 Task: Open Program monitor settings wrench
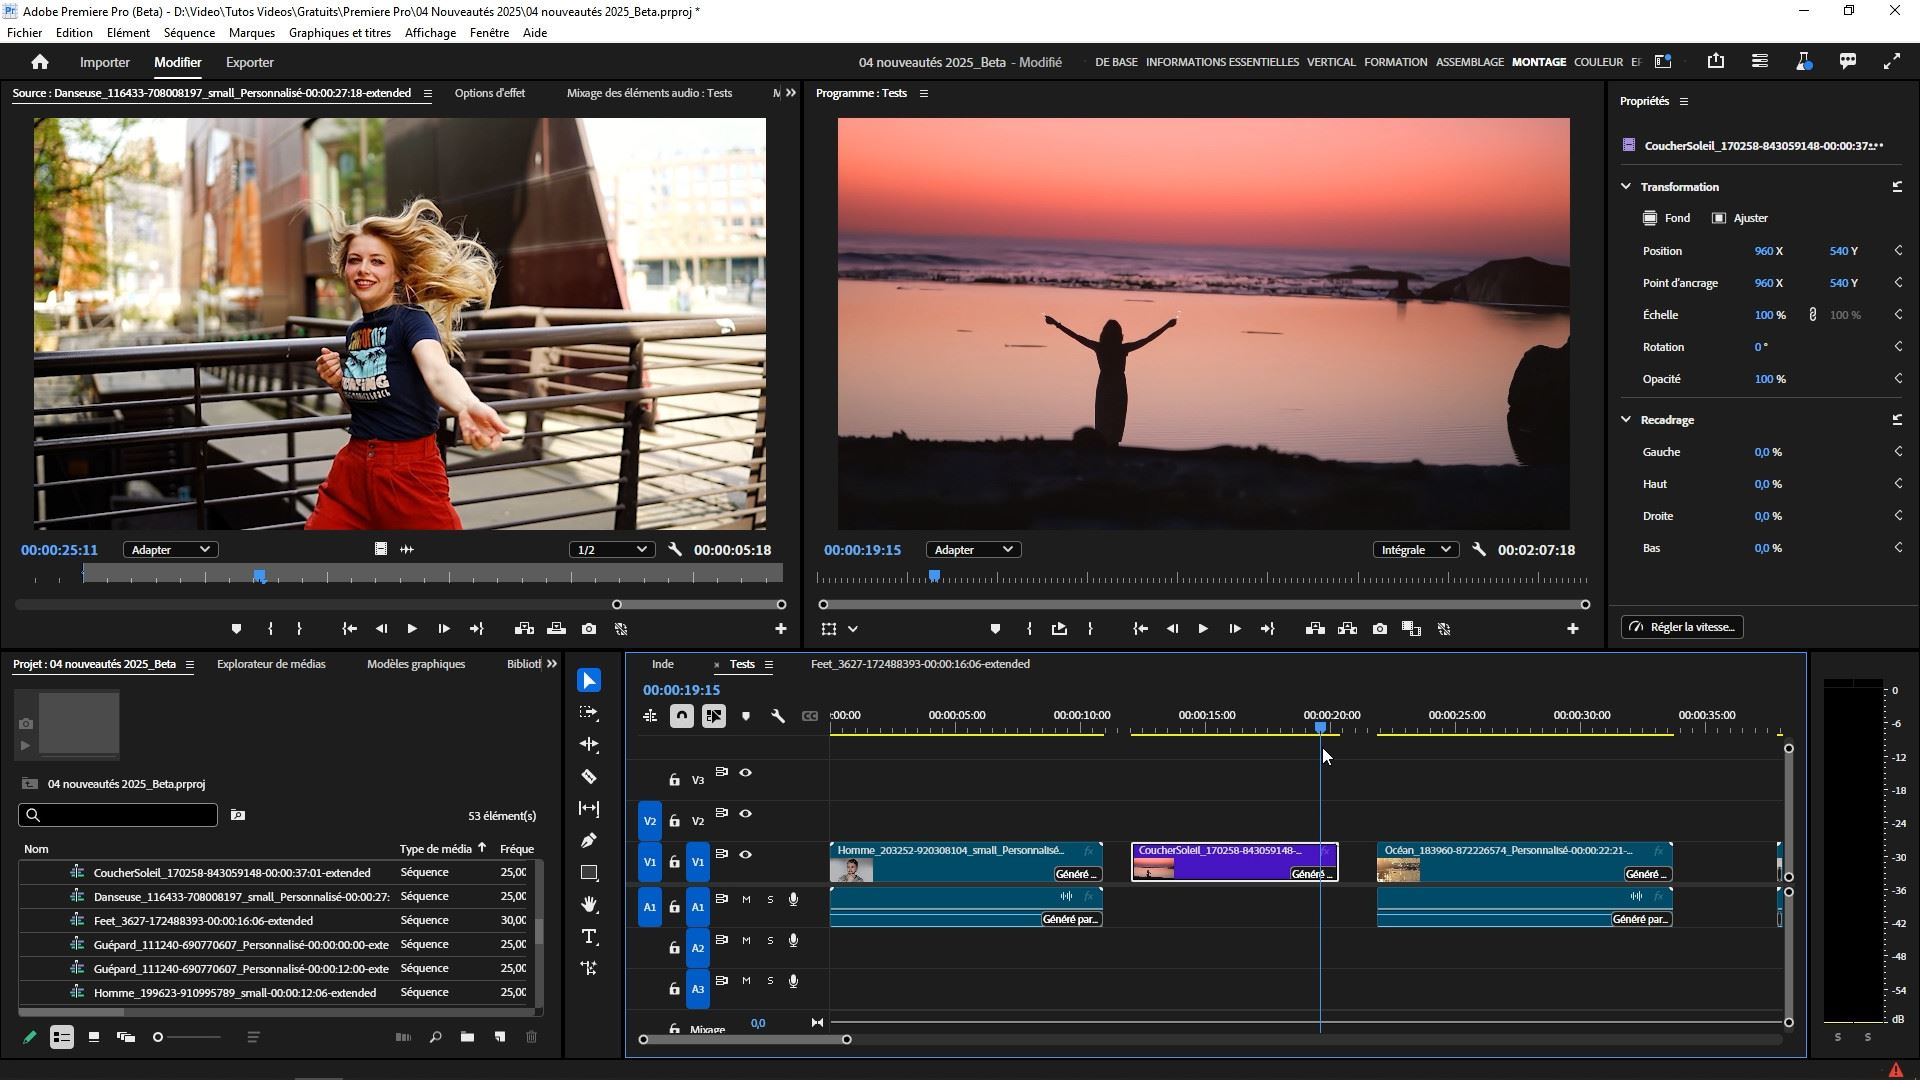pyautogui.click(x=1479, y=550)
